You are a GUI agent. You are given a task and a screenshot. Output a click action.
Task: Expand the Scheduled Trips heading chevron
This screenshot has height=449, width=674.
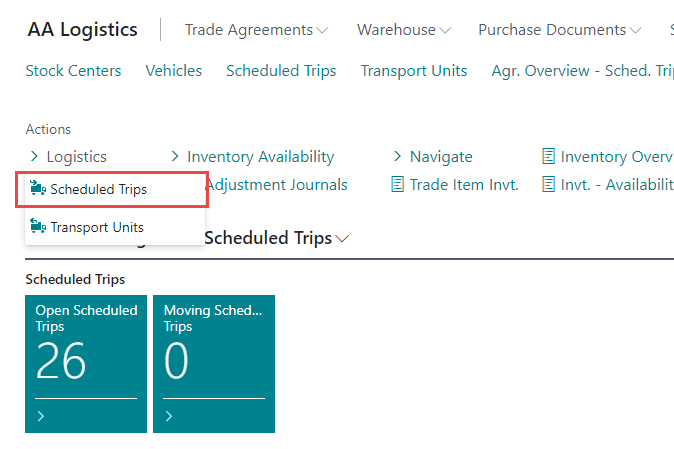pyautogui.click(x=343, y=239)
